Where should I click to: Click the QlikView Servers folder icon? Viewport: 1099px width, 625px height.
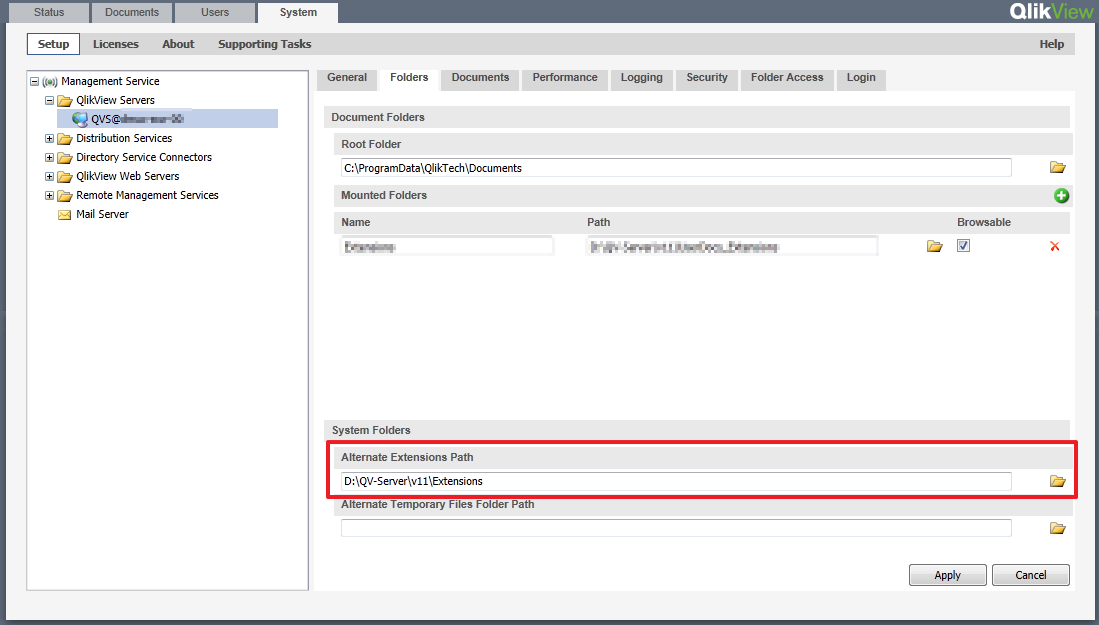pos(65,100)
